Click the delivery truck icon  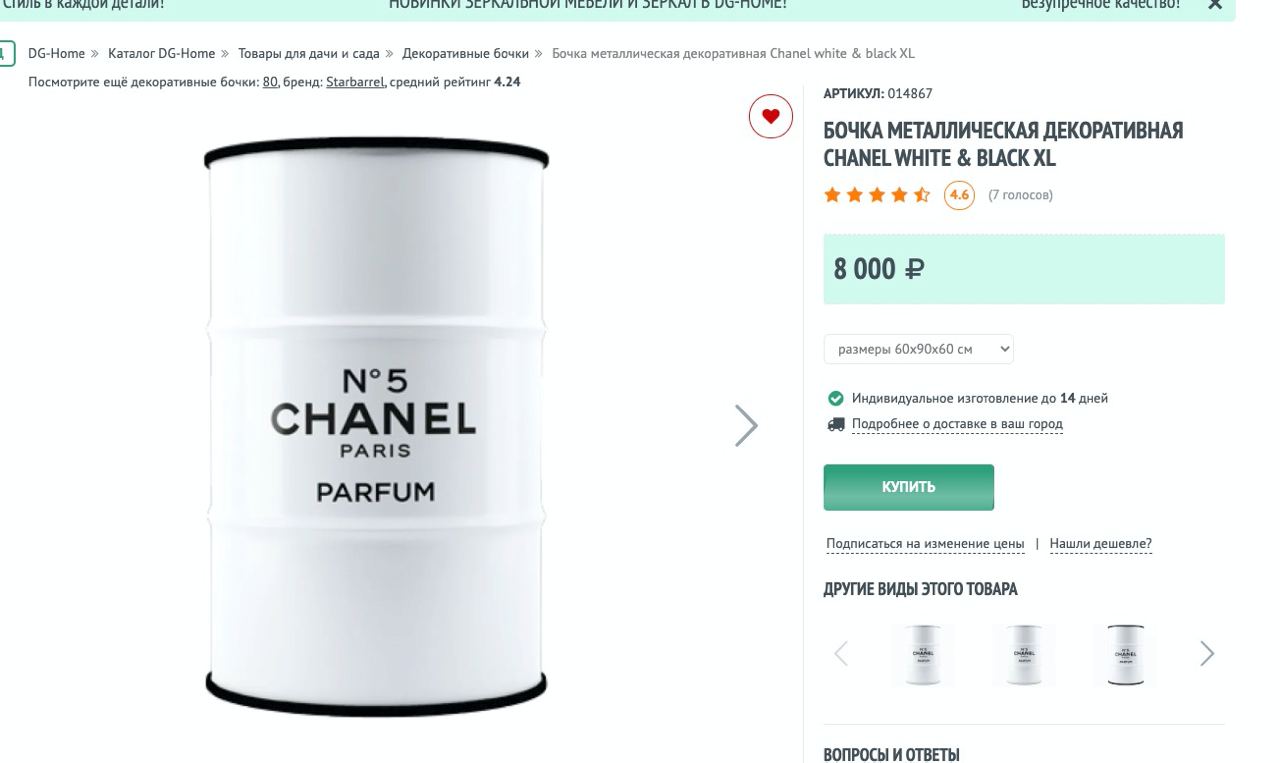(836, 424)
